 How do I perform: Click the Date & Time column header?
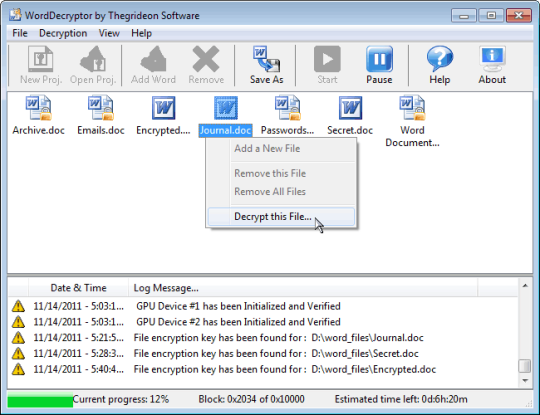[x=78, y=288]
